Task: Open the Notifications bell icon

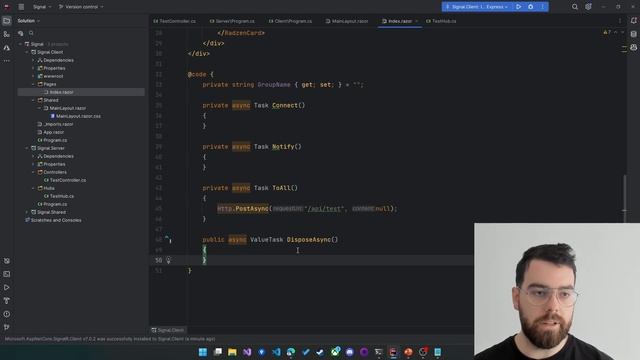Action: click(x=633, y=21)
